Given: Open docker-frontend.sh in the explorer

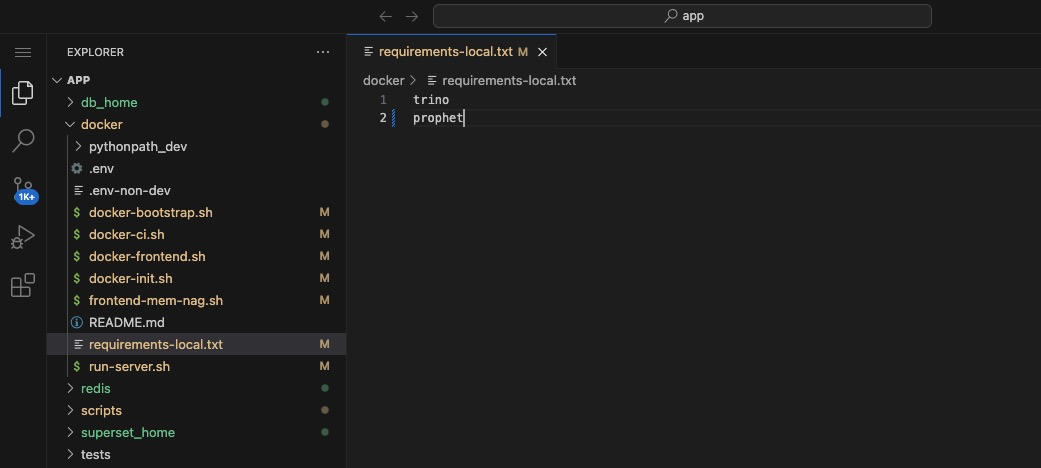Looking at the screenshot, I should tap(147, 256).
